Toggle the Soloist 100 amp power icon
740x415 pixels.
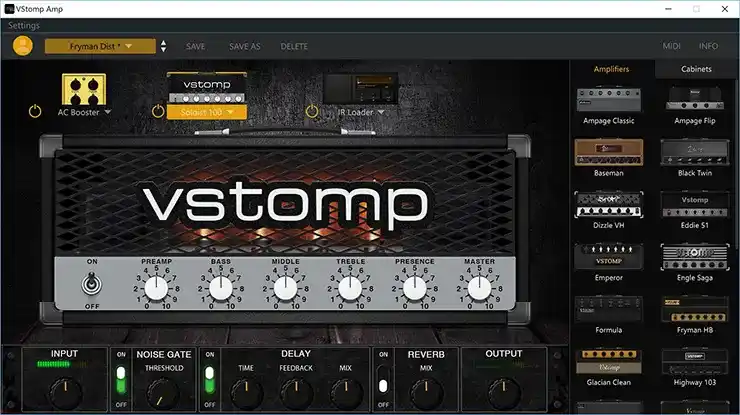tap(158, 111)
